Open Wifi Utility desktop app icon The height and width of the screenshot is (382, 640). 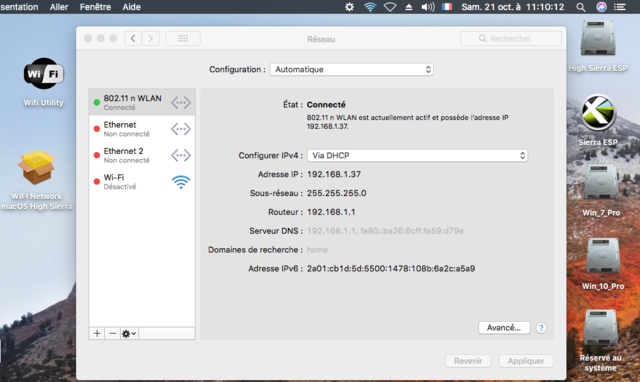[x=43, y=74]
